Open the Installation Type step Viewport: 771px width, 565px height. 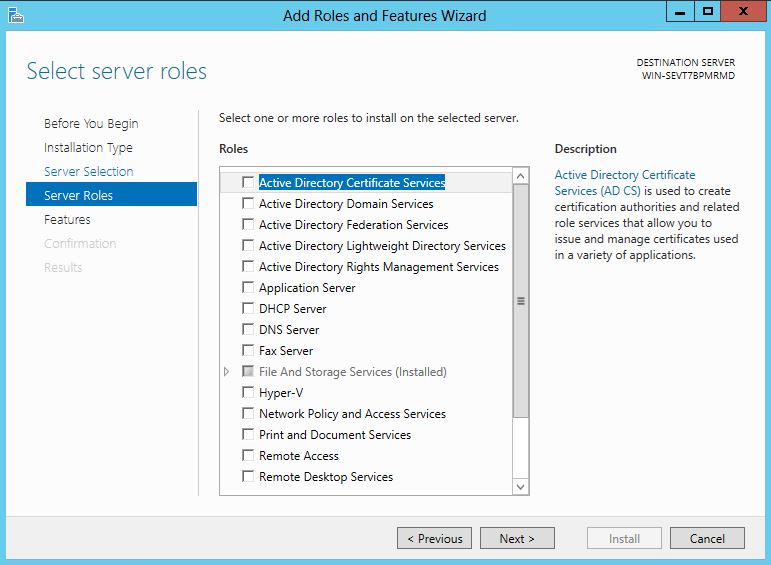click(88, 148)
